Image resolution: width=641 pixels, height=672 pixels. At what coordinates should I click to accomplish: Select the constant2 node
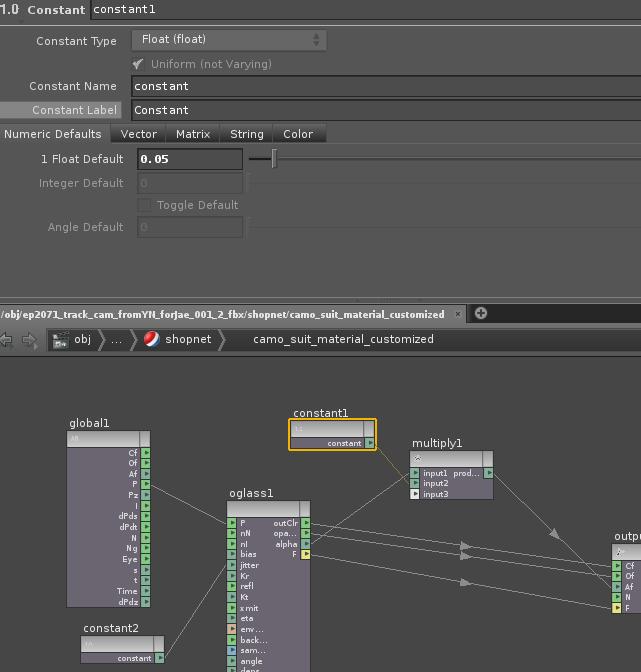[x=117, y=644]
